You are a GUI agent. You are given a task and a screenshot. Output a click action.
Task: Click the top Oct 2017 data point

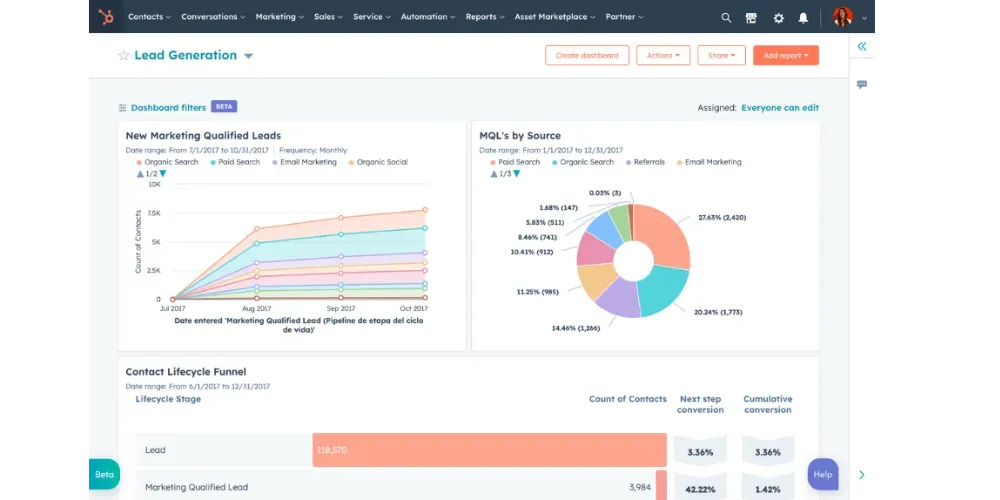coord(425,210)
